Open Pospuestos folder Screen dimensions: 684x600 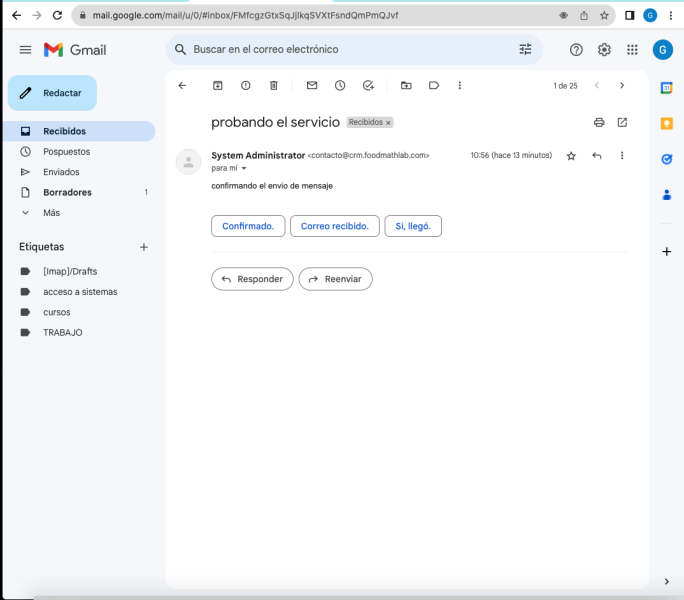point(79,152)
